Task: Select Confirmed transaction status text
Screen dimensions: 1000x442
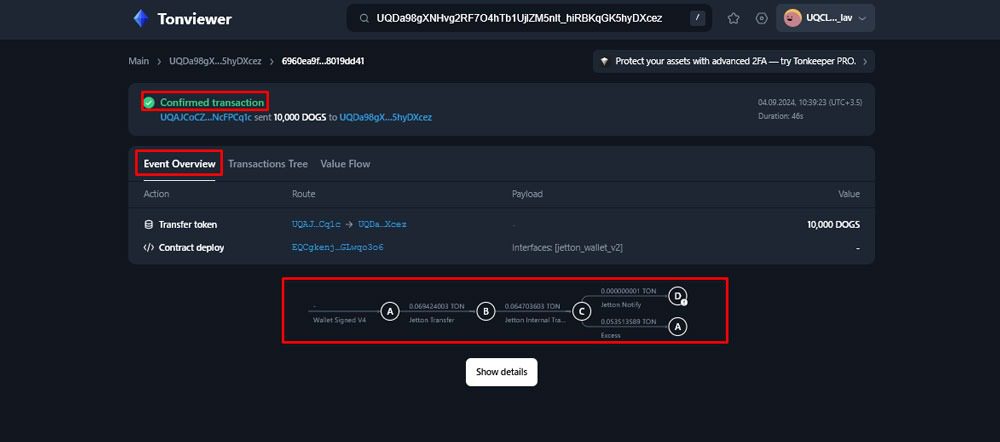Action: [x=212, y=102]
